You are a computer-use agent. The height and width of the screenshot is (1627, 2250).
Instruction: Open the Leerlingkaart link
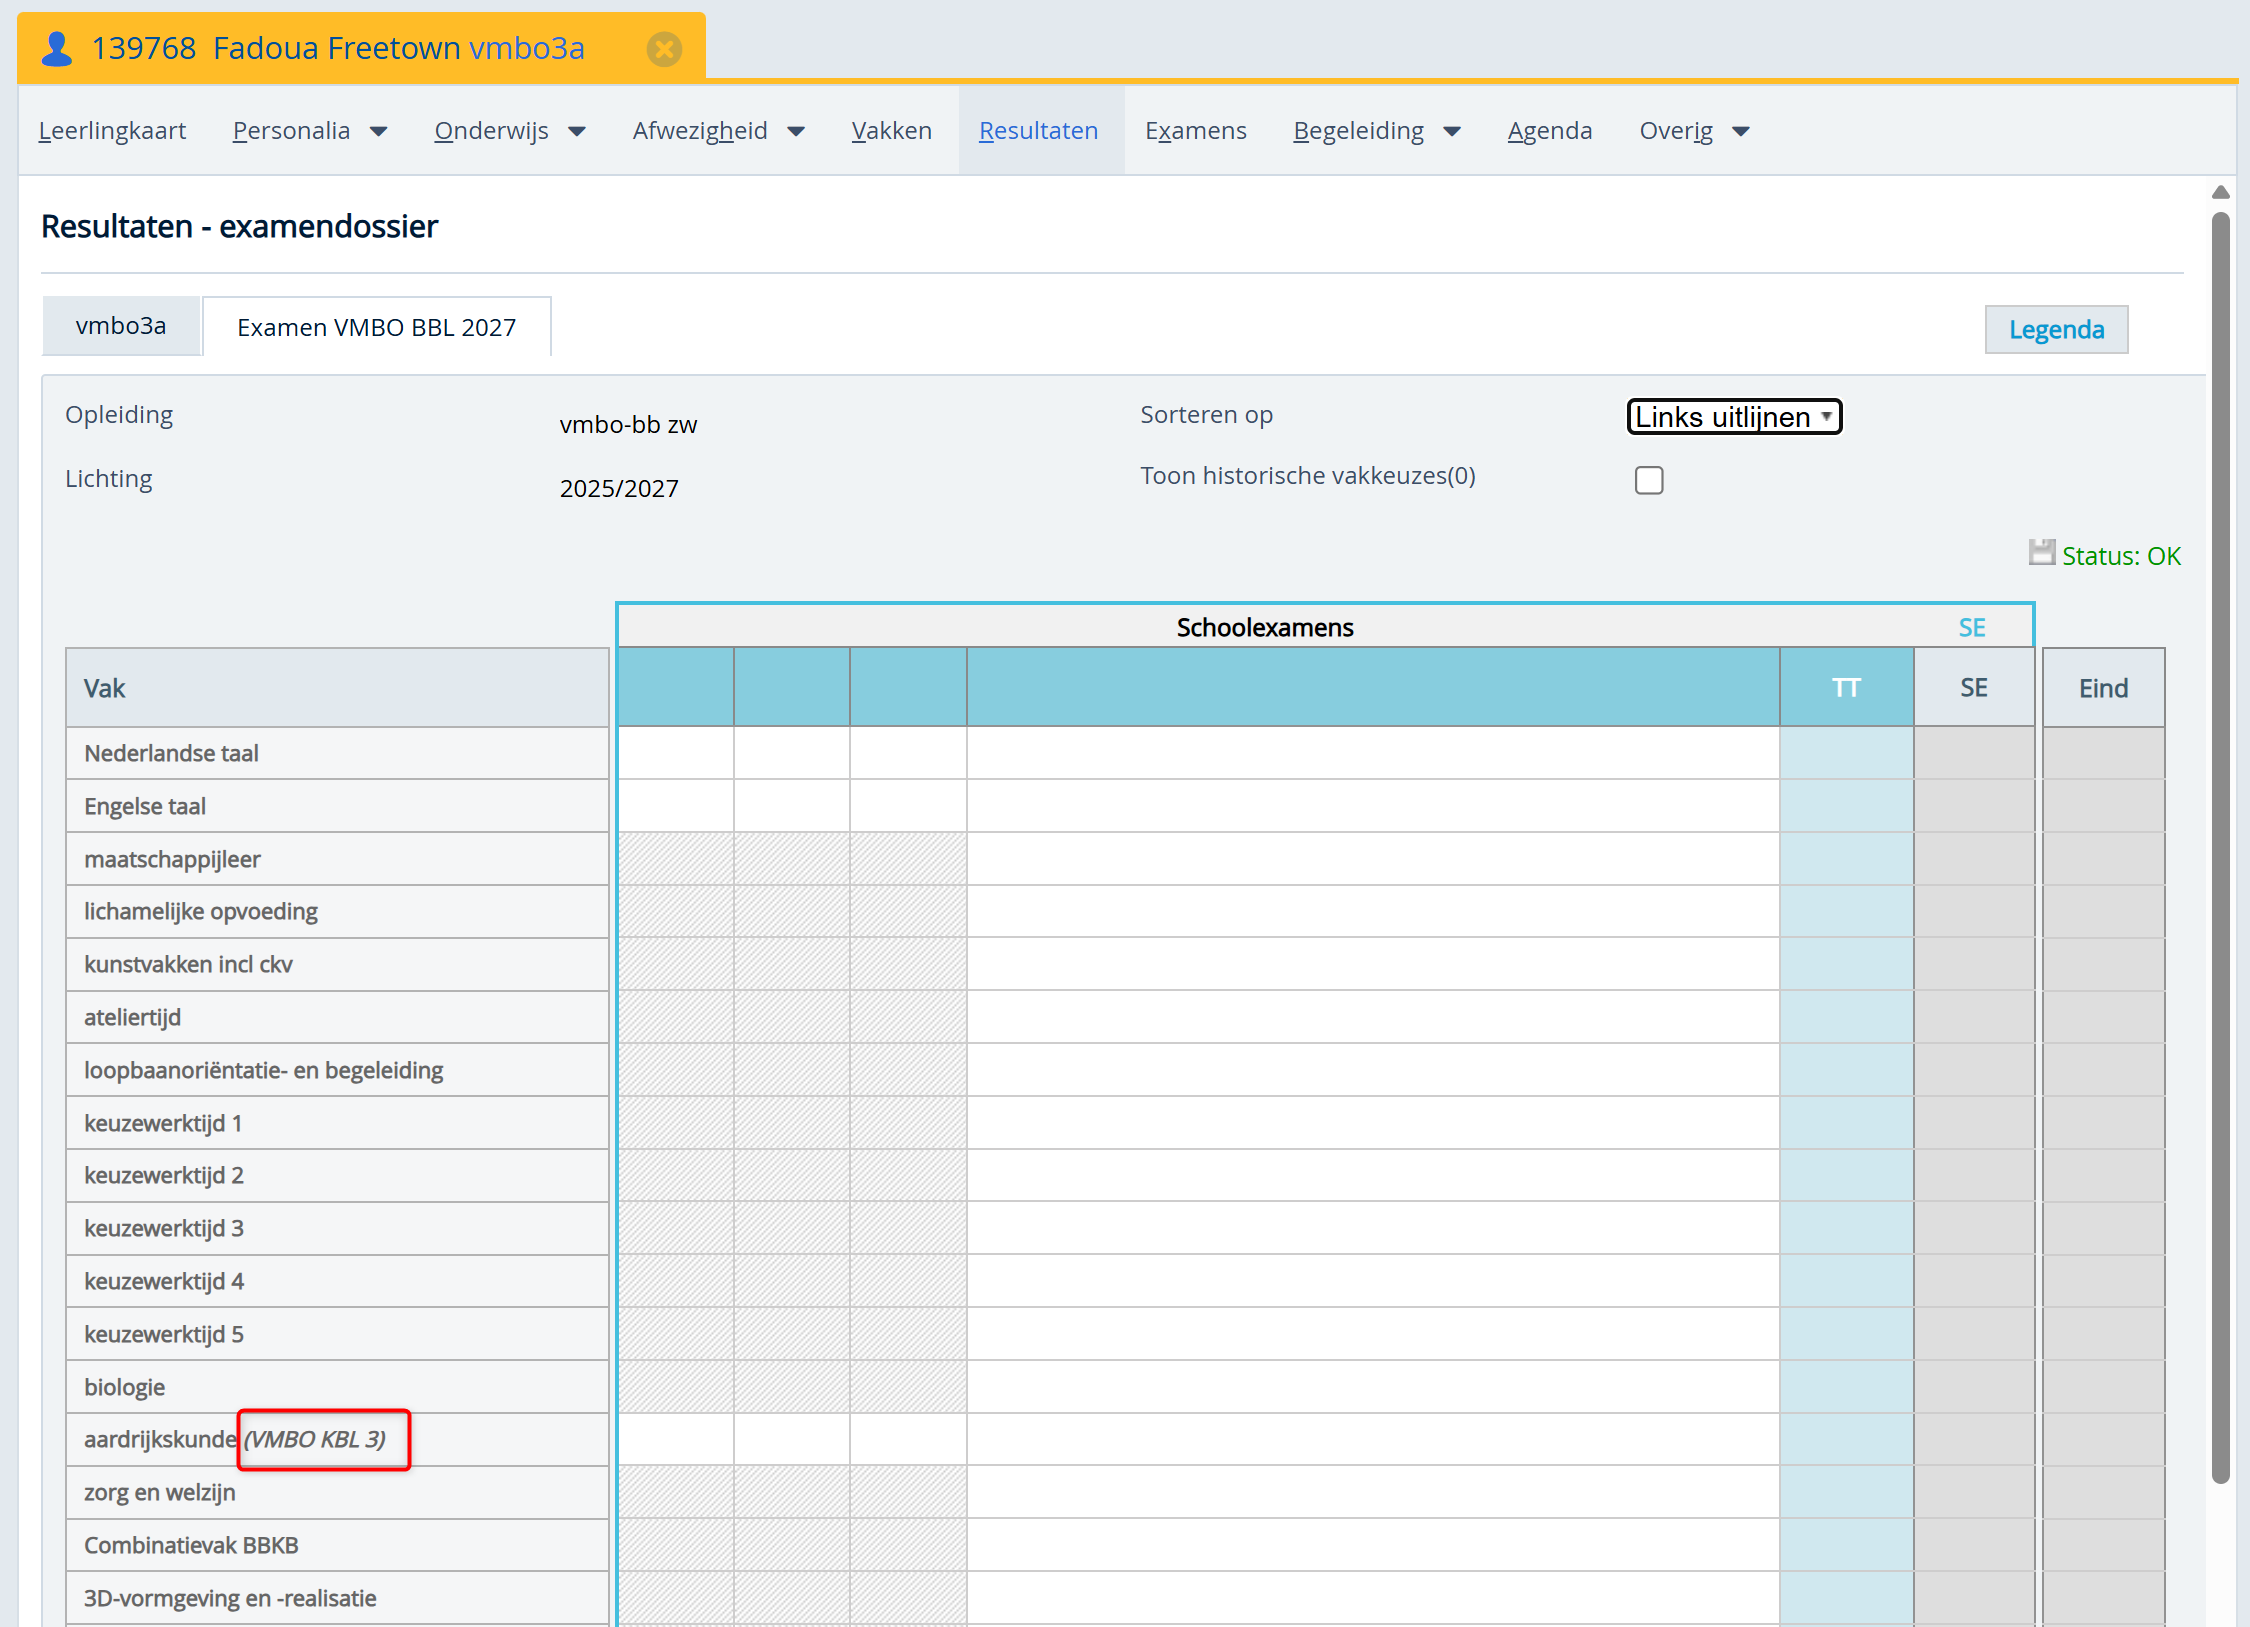click(112, 131)
